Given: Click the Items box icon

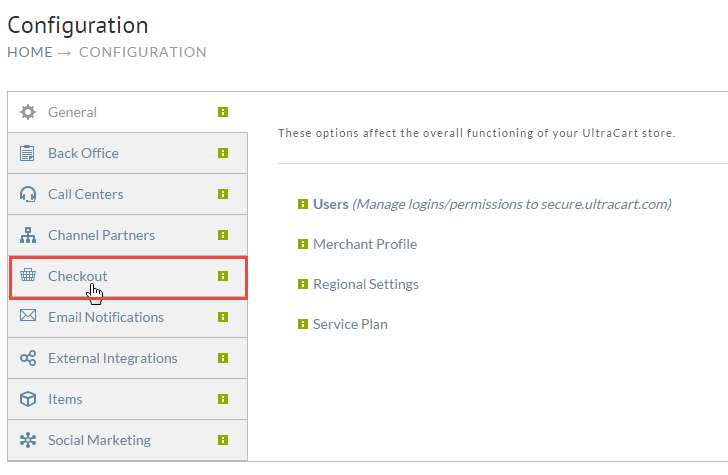Looking at the screenshot, I should coord(28,399).
